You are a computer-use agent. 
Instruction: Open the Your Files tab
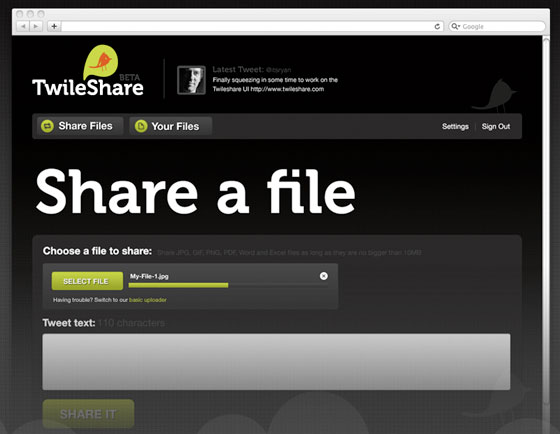[x=171, y=126]
